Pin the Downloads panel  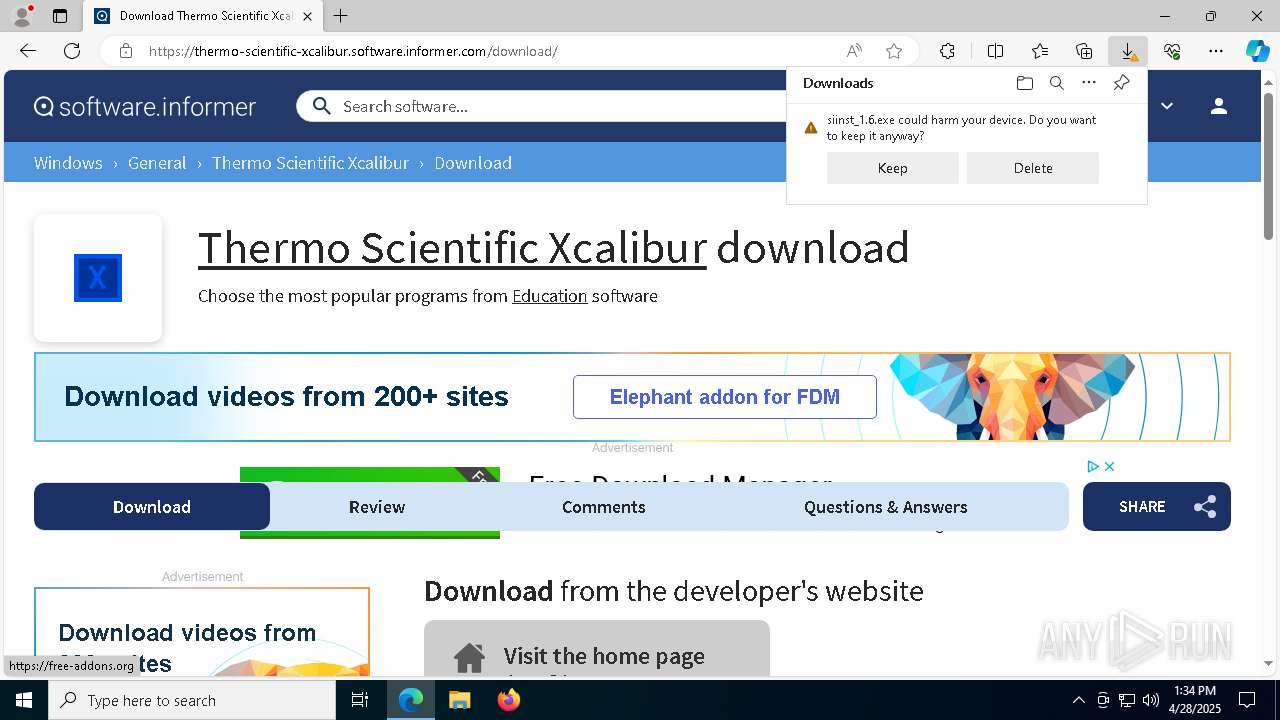[x=1121, y=83]
